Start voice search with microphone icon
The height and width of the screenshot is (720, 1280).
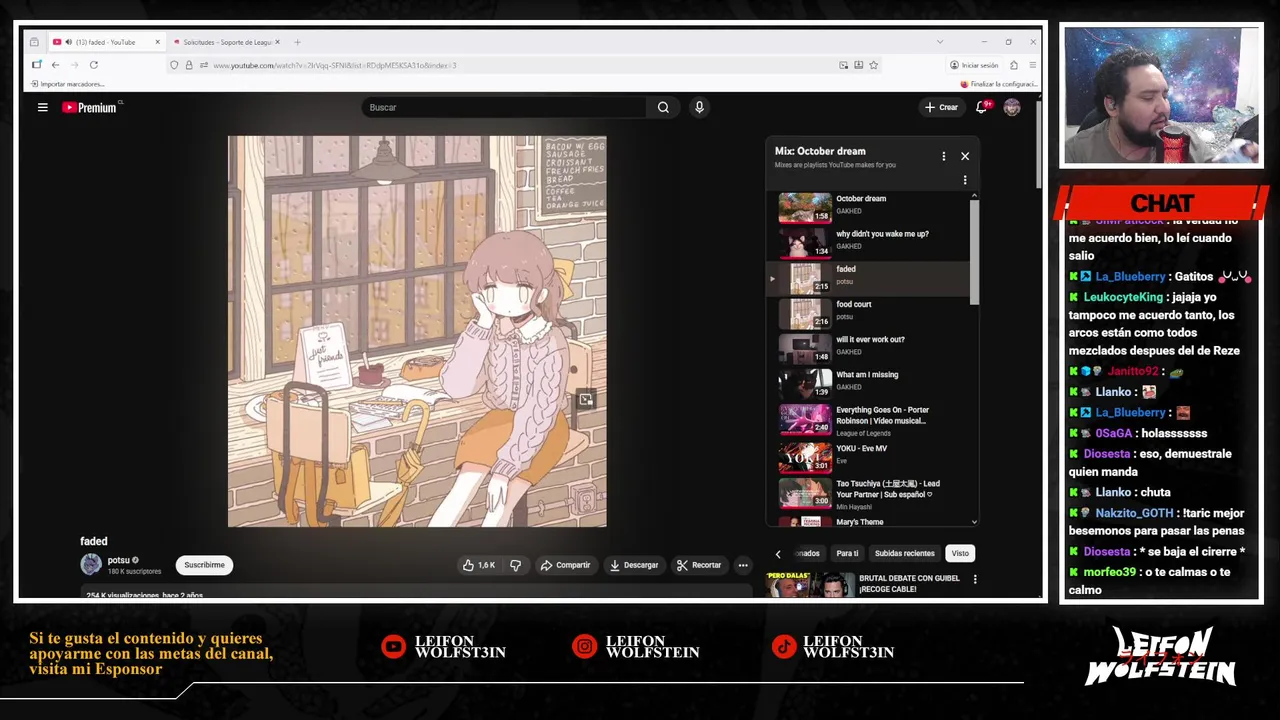pos(699,107)
